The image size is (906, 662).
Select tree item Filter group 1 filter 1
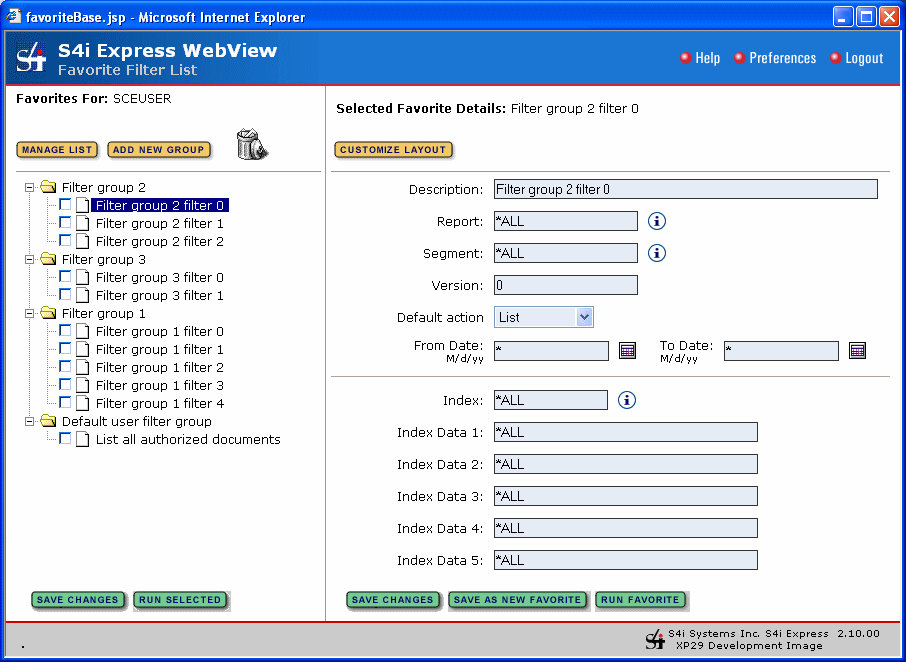[x=159, y=349]
